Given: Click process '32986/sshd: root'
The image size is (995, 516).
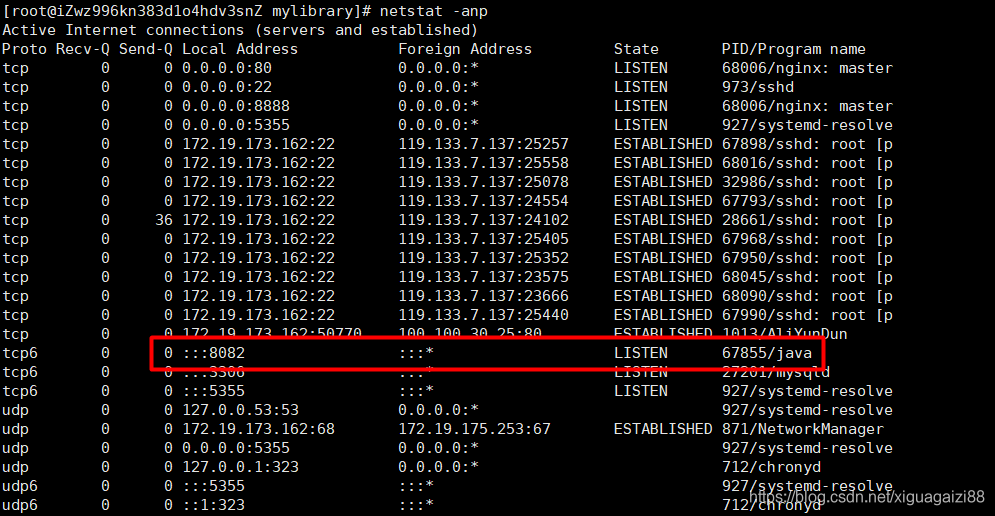Looking at the screenshot, I should coord(793,182).
